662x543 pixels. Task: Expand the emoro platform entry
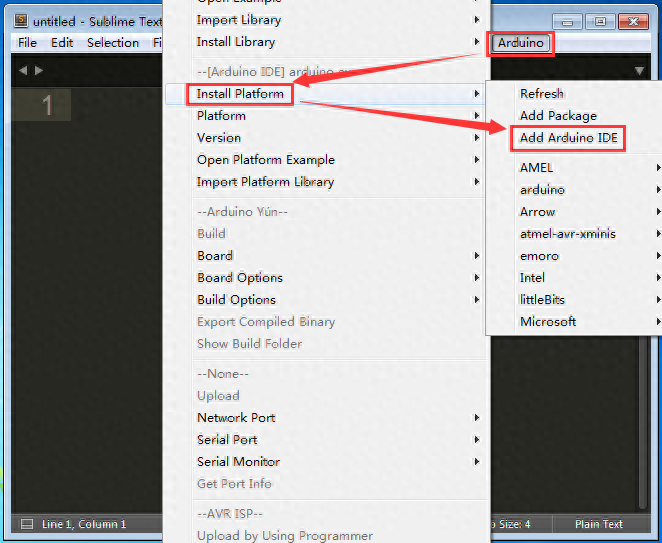tap(574, 255)
